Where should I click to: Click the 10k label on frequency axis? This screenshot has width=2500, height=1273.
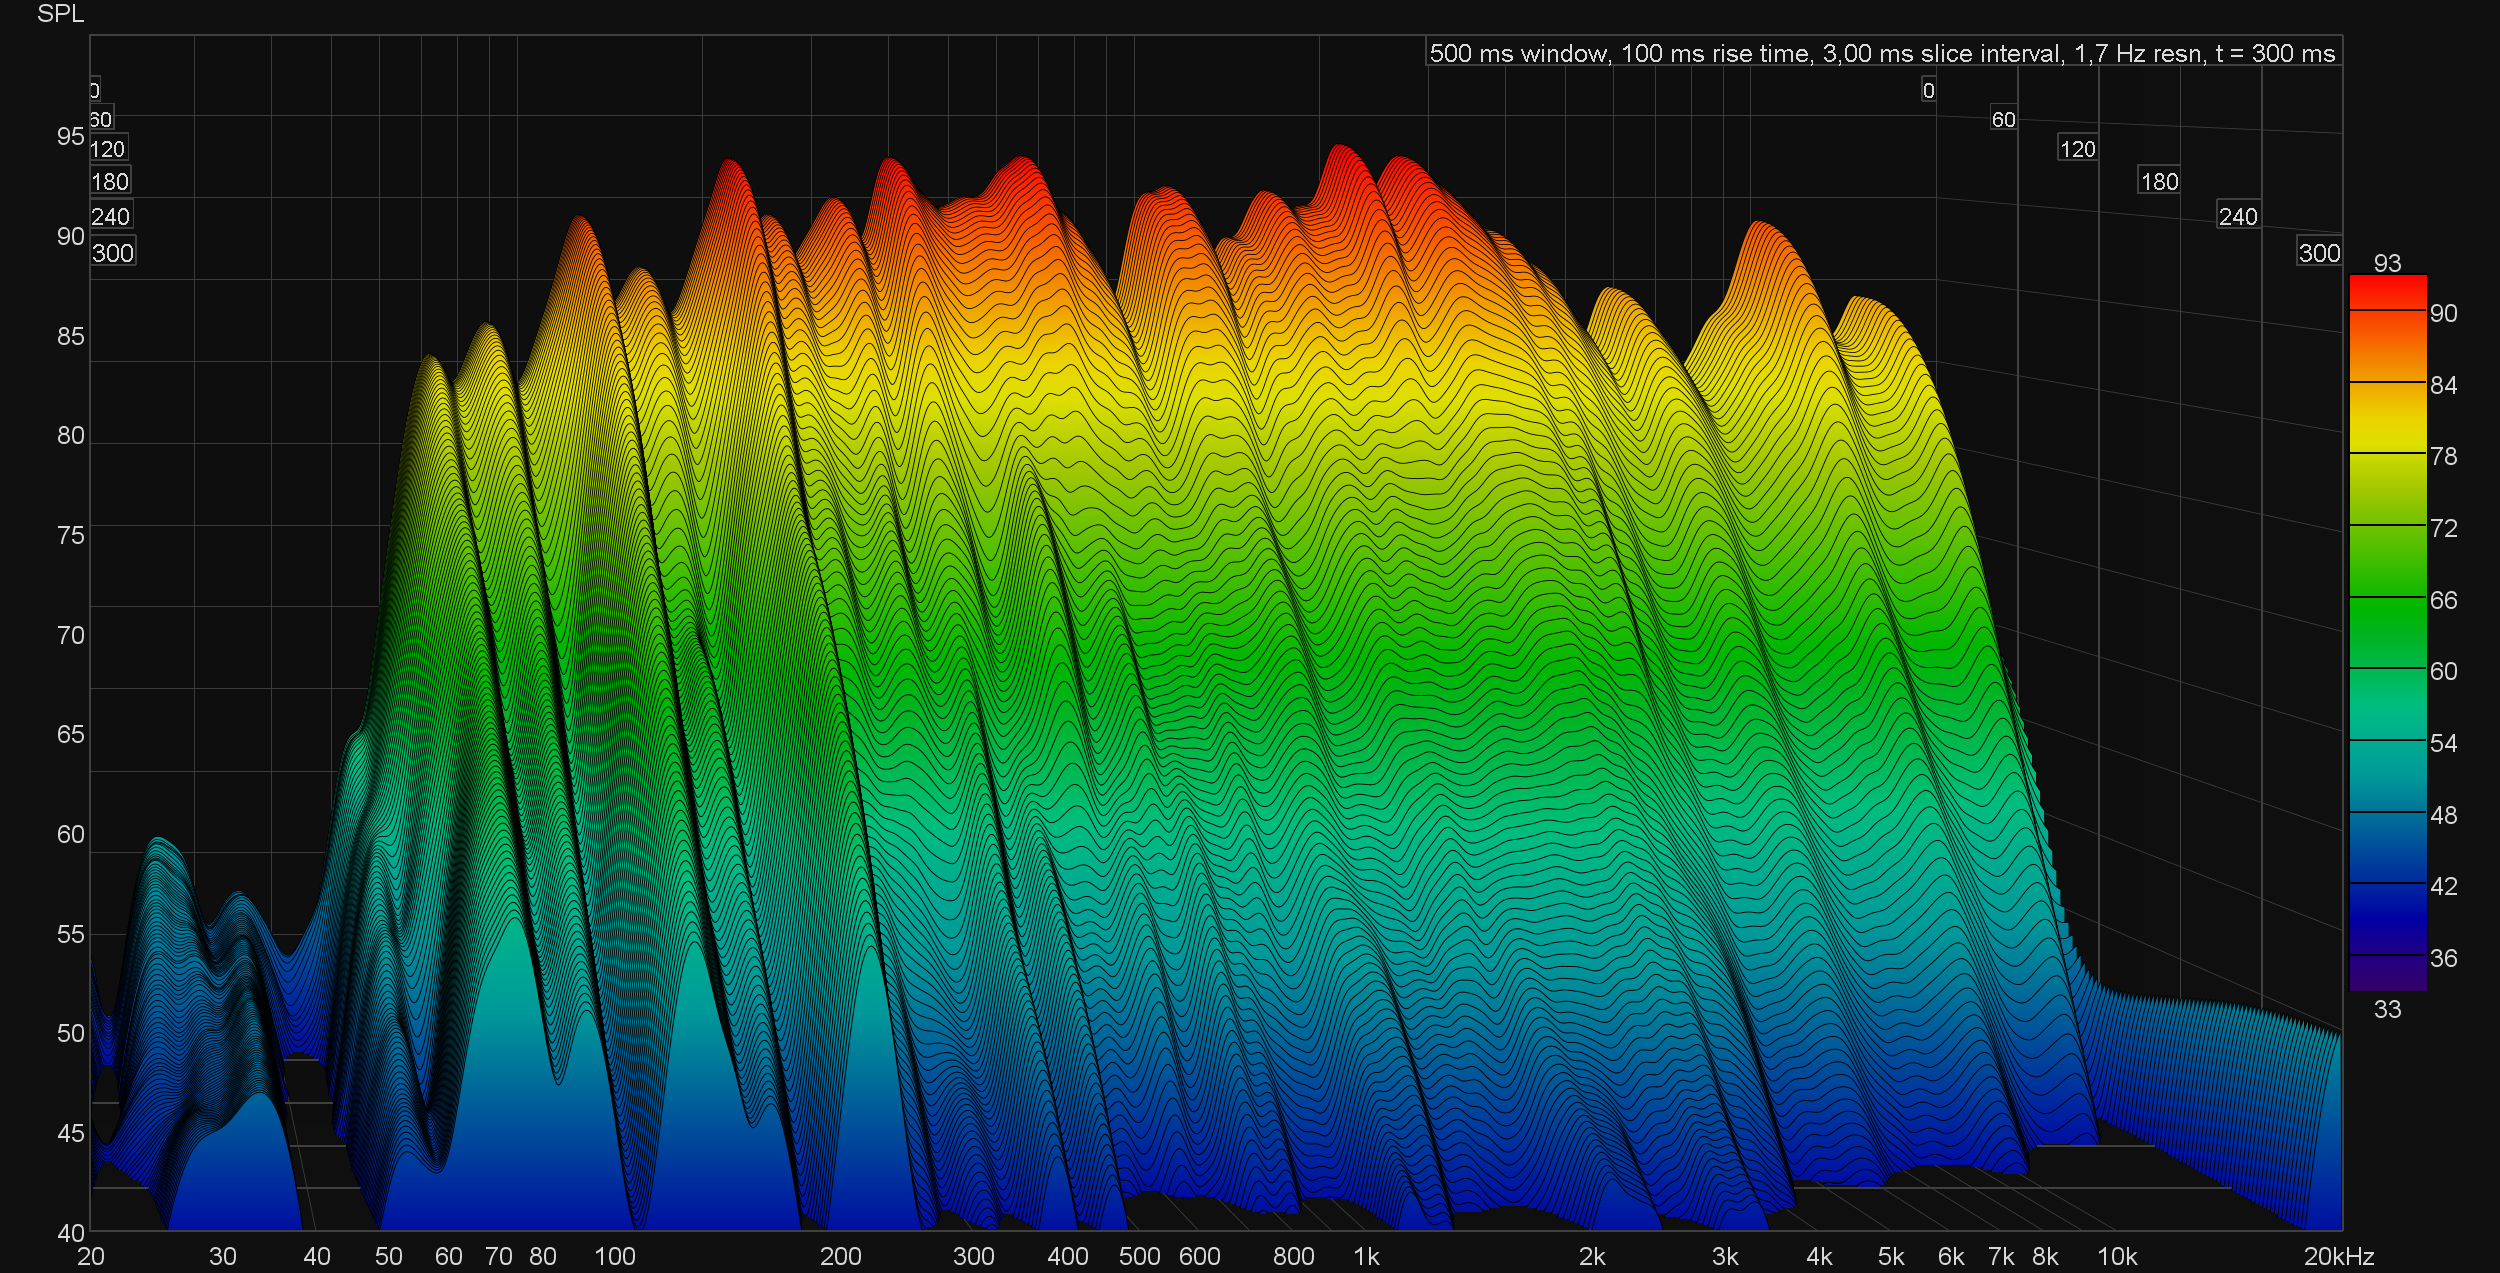coord(2117,1256)
